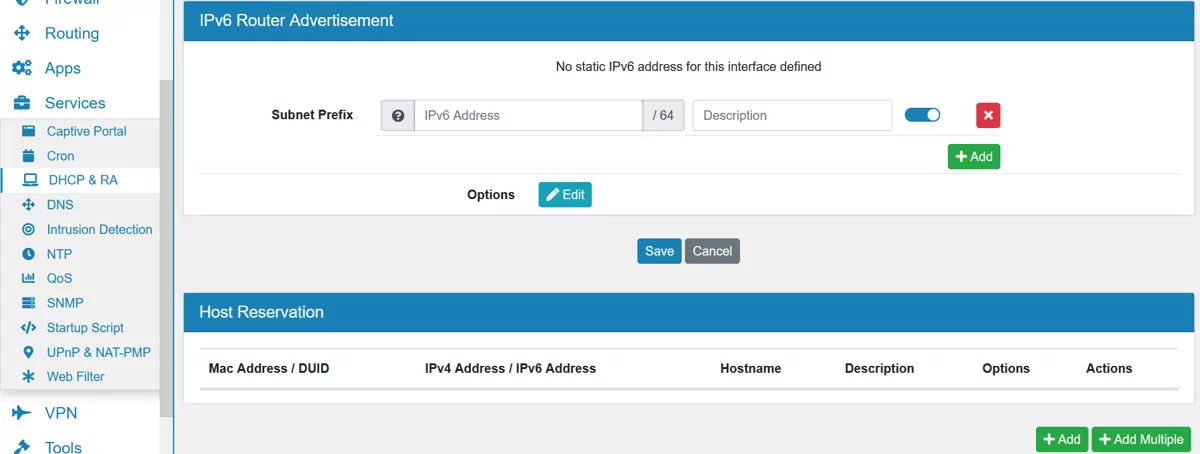Open NTP service page
The width and height of the screenshot is (1200, 454).
tap(60, 254)
